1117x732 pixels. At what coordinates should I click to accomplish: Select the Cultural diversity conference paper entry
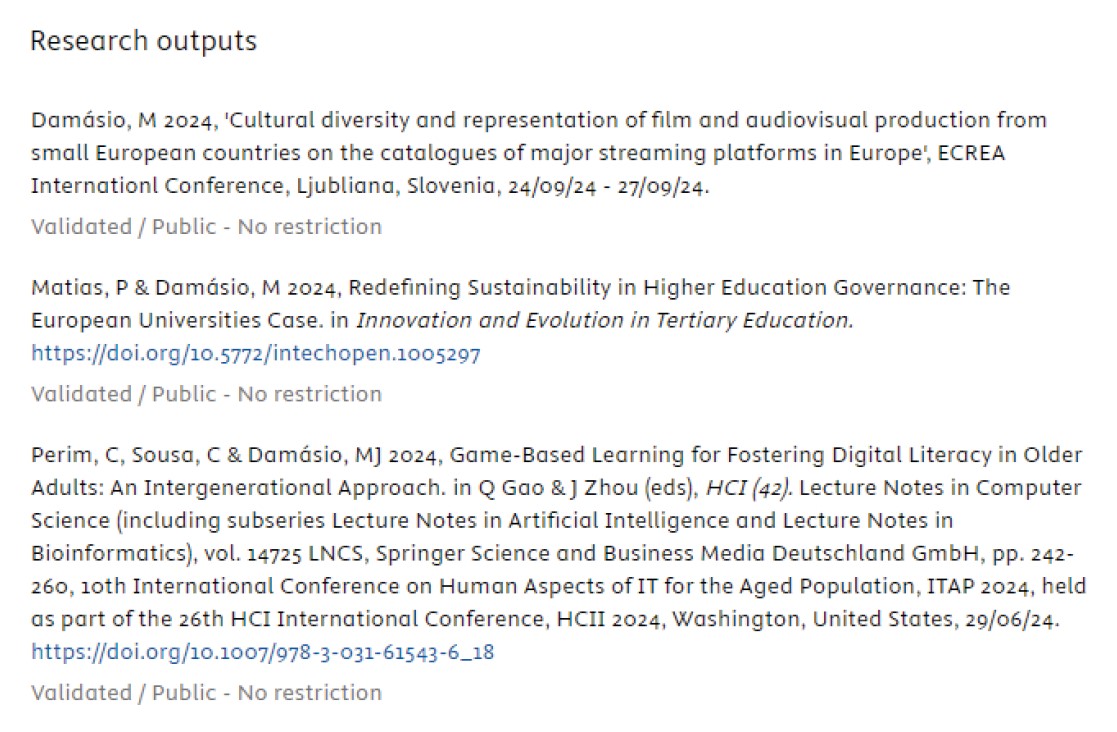pos(539,153)
